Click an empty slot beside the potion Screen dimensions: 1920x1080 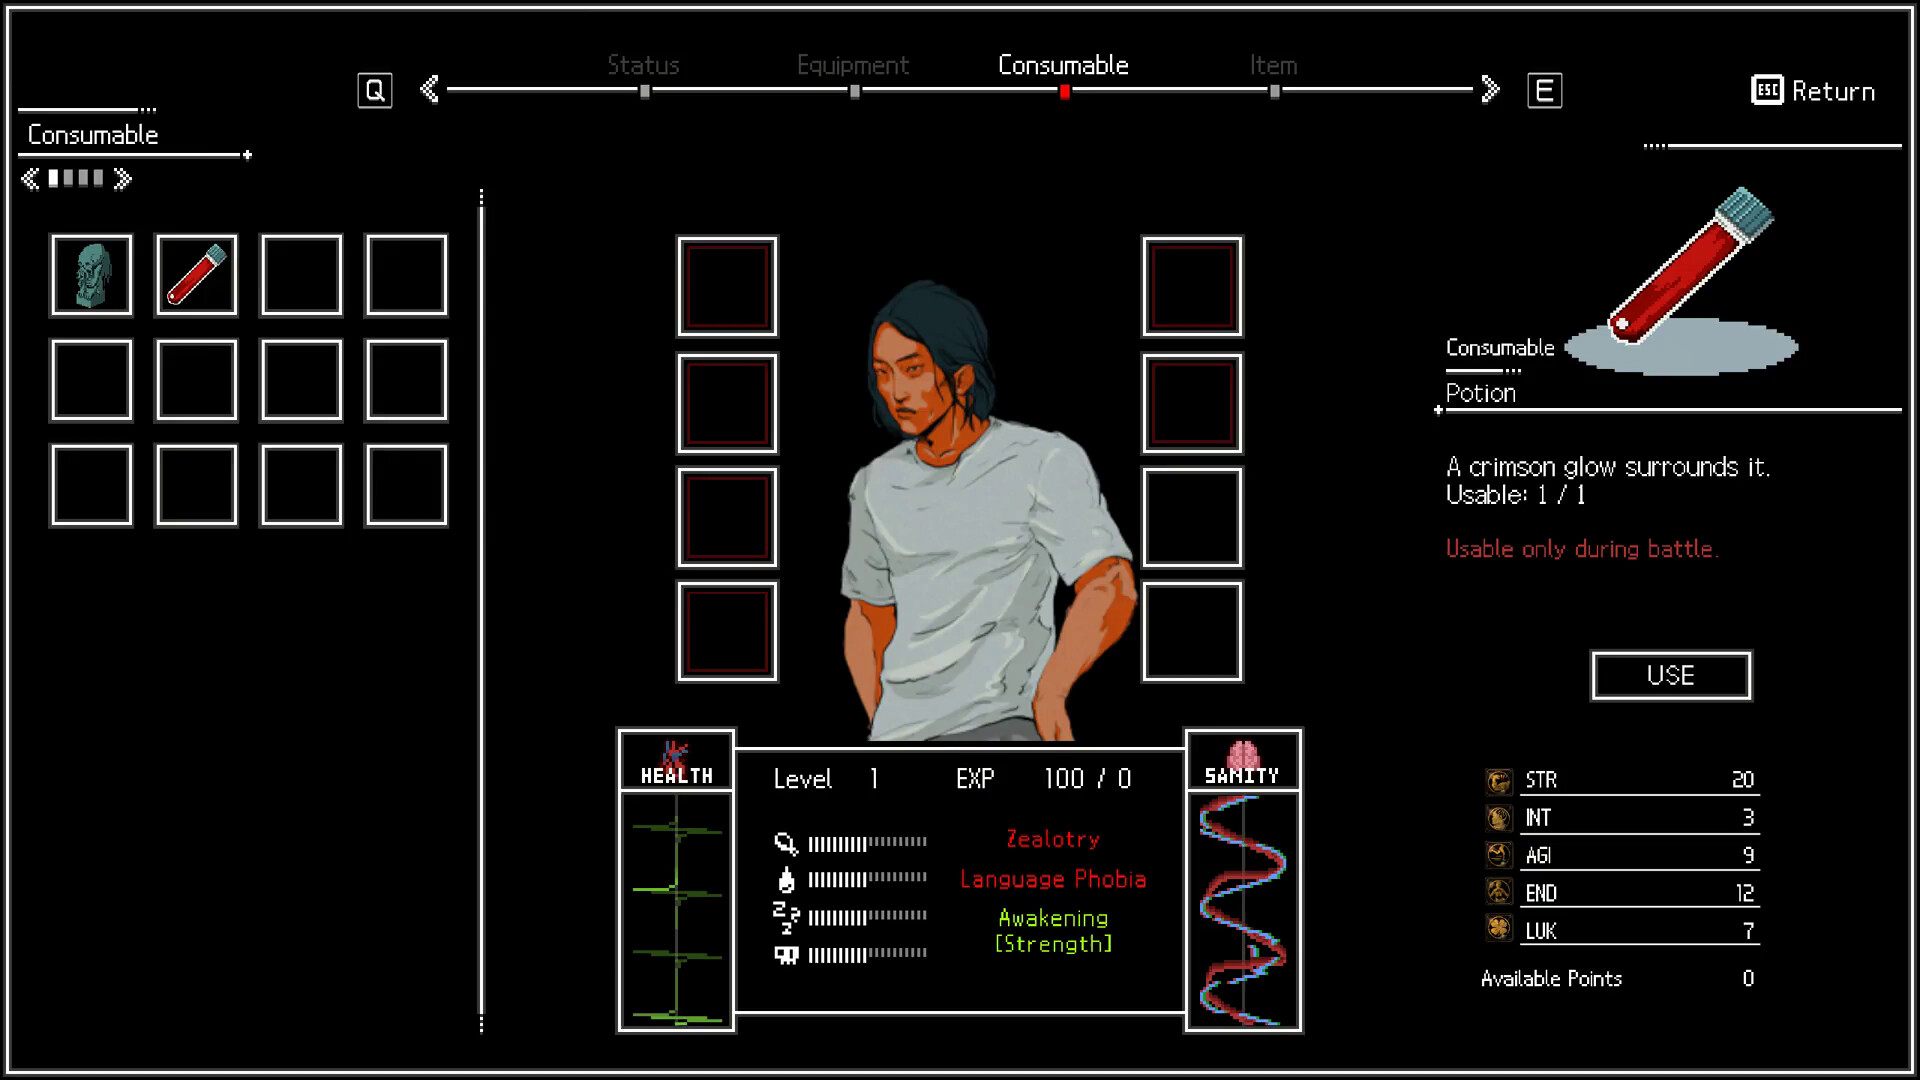click(x=300, y=275)
